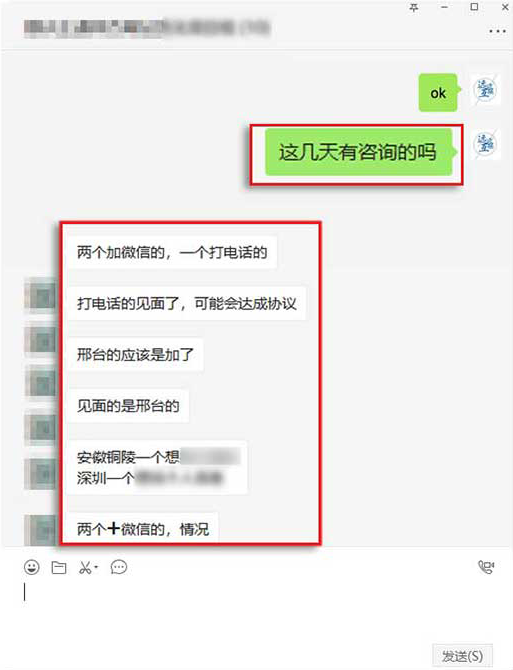Open the chat info three-dots menu
Image resolution: width=513 pixels, height=670 pixels.
(x=497, y=31)
